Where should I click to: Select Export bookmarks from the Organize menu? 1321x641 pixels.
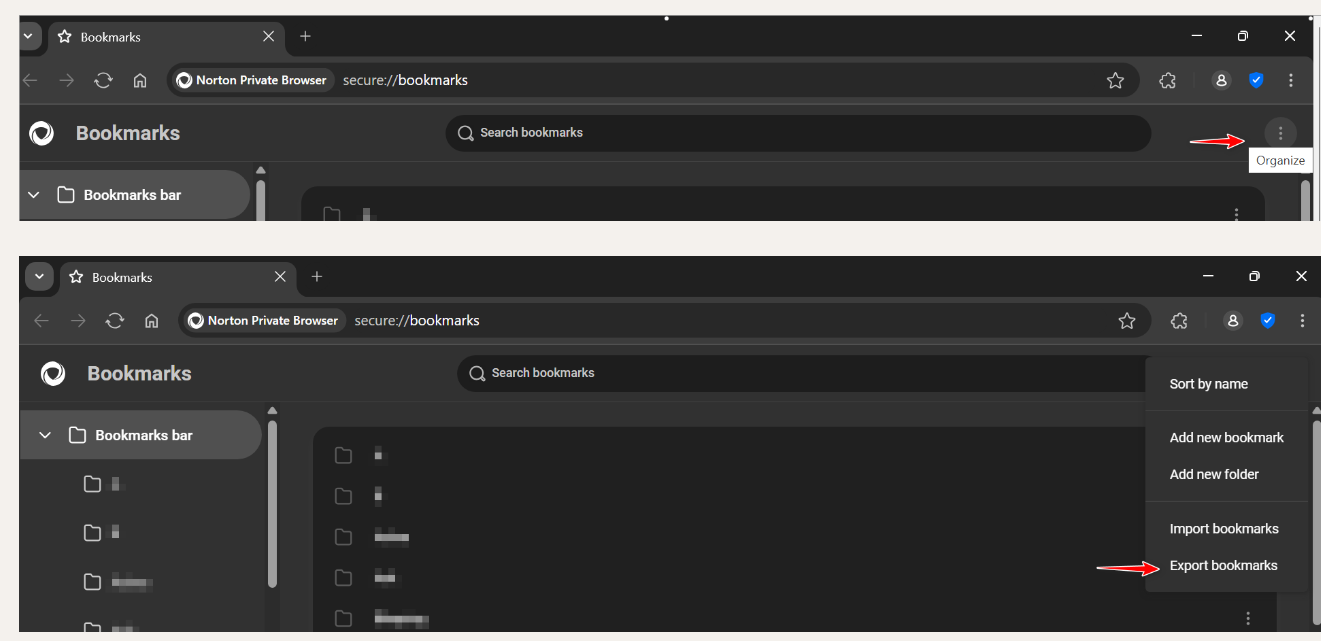[x=1223, y=566]
